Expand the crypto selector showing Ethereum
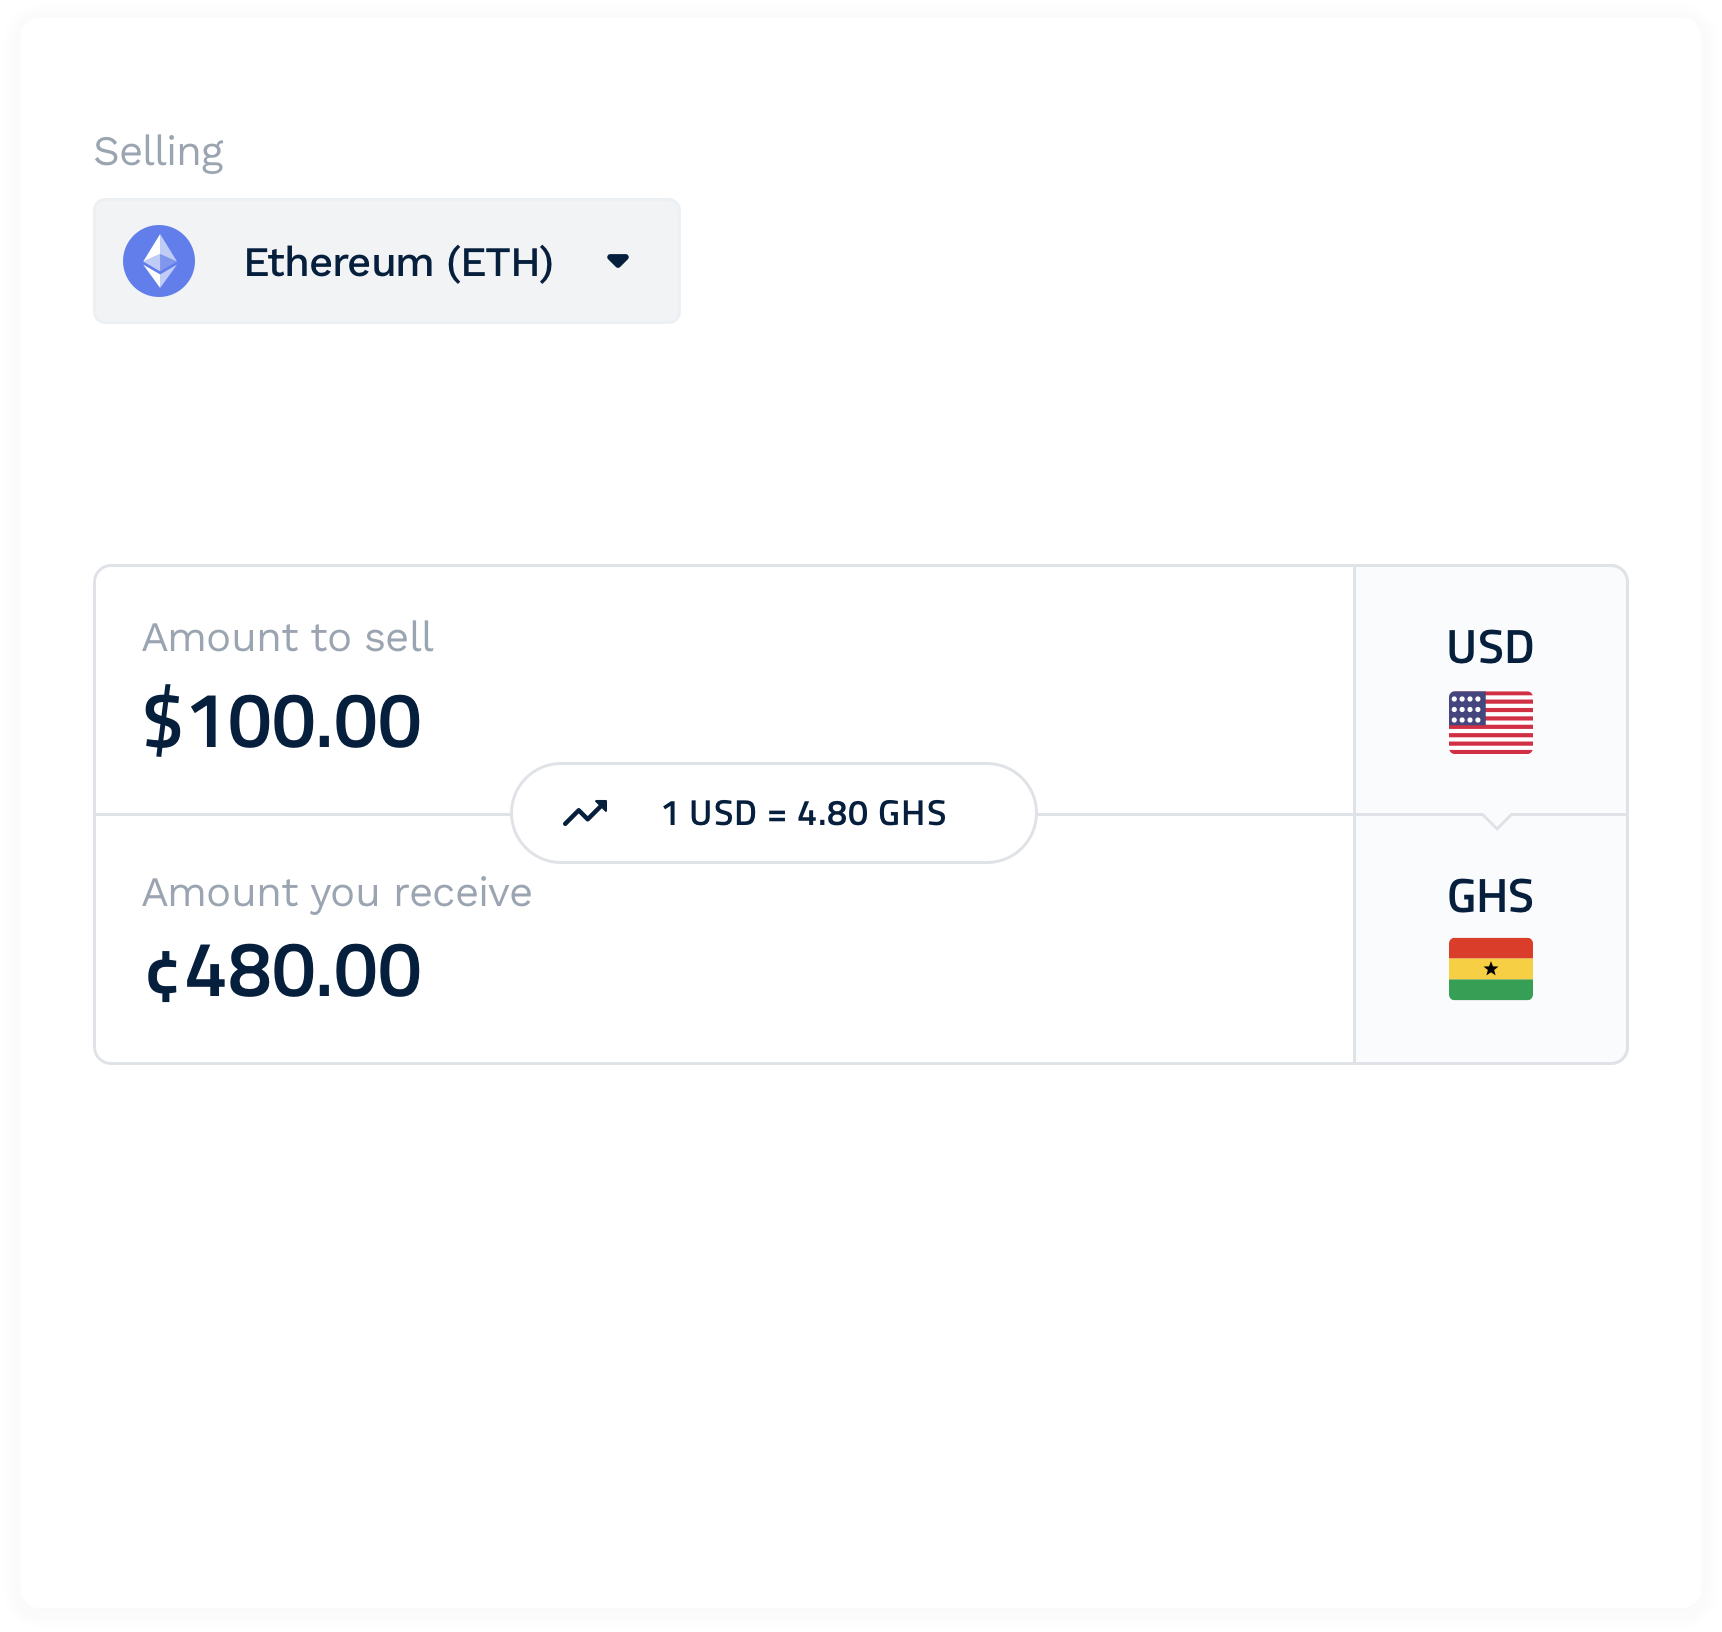The image size is (1722, 1632). pyautogui.click(x=387, y=261)
